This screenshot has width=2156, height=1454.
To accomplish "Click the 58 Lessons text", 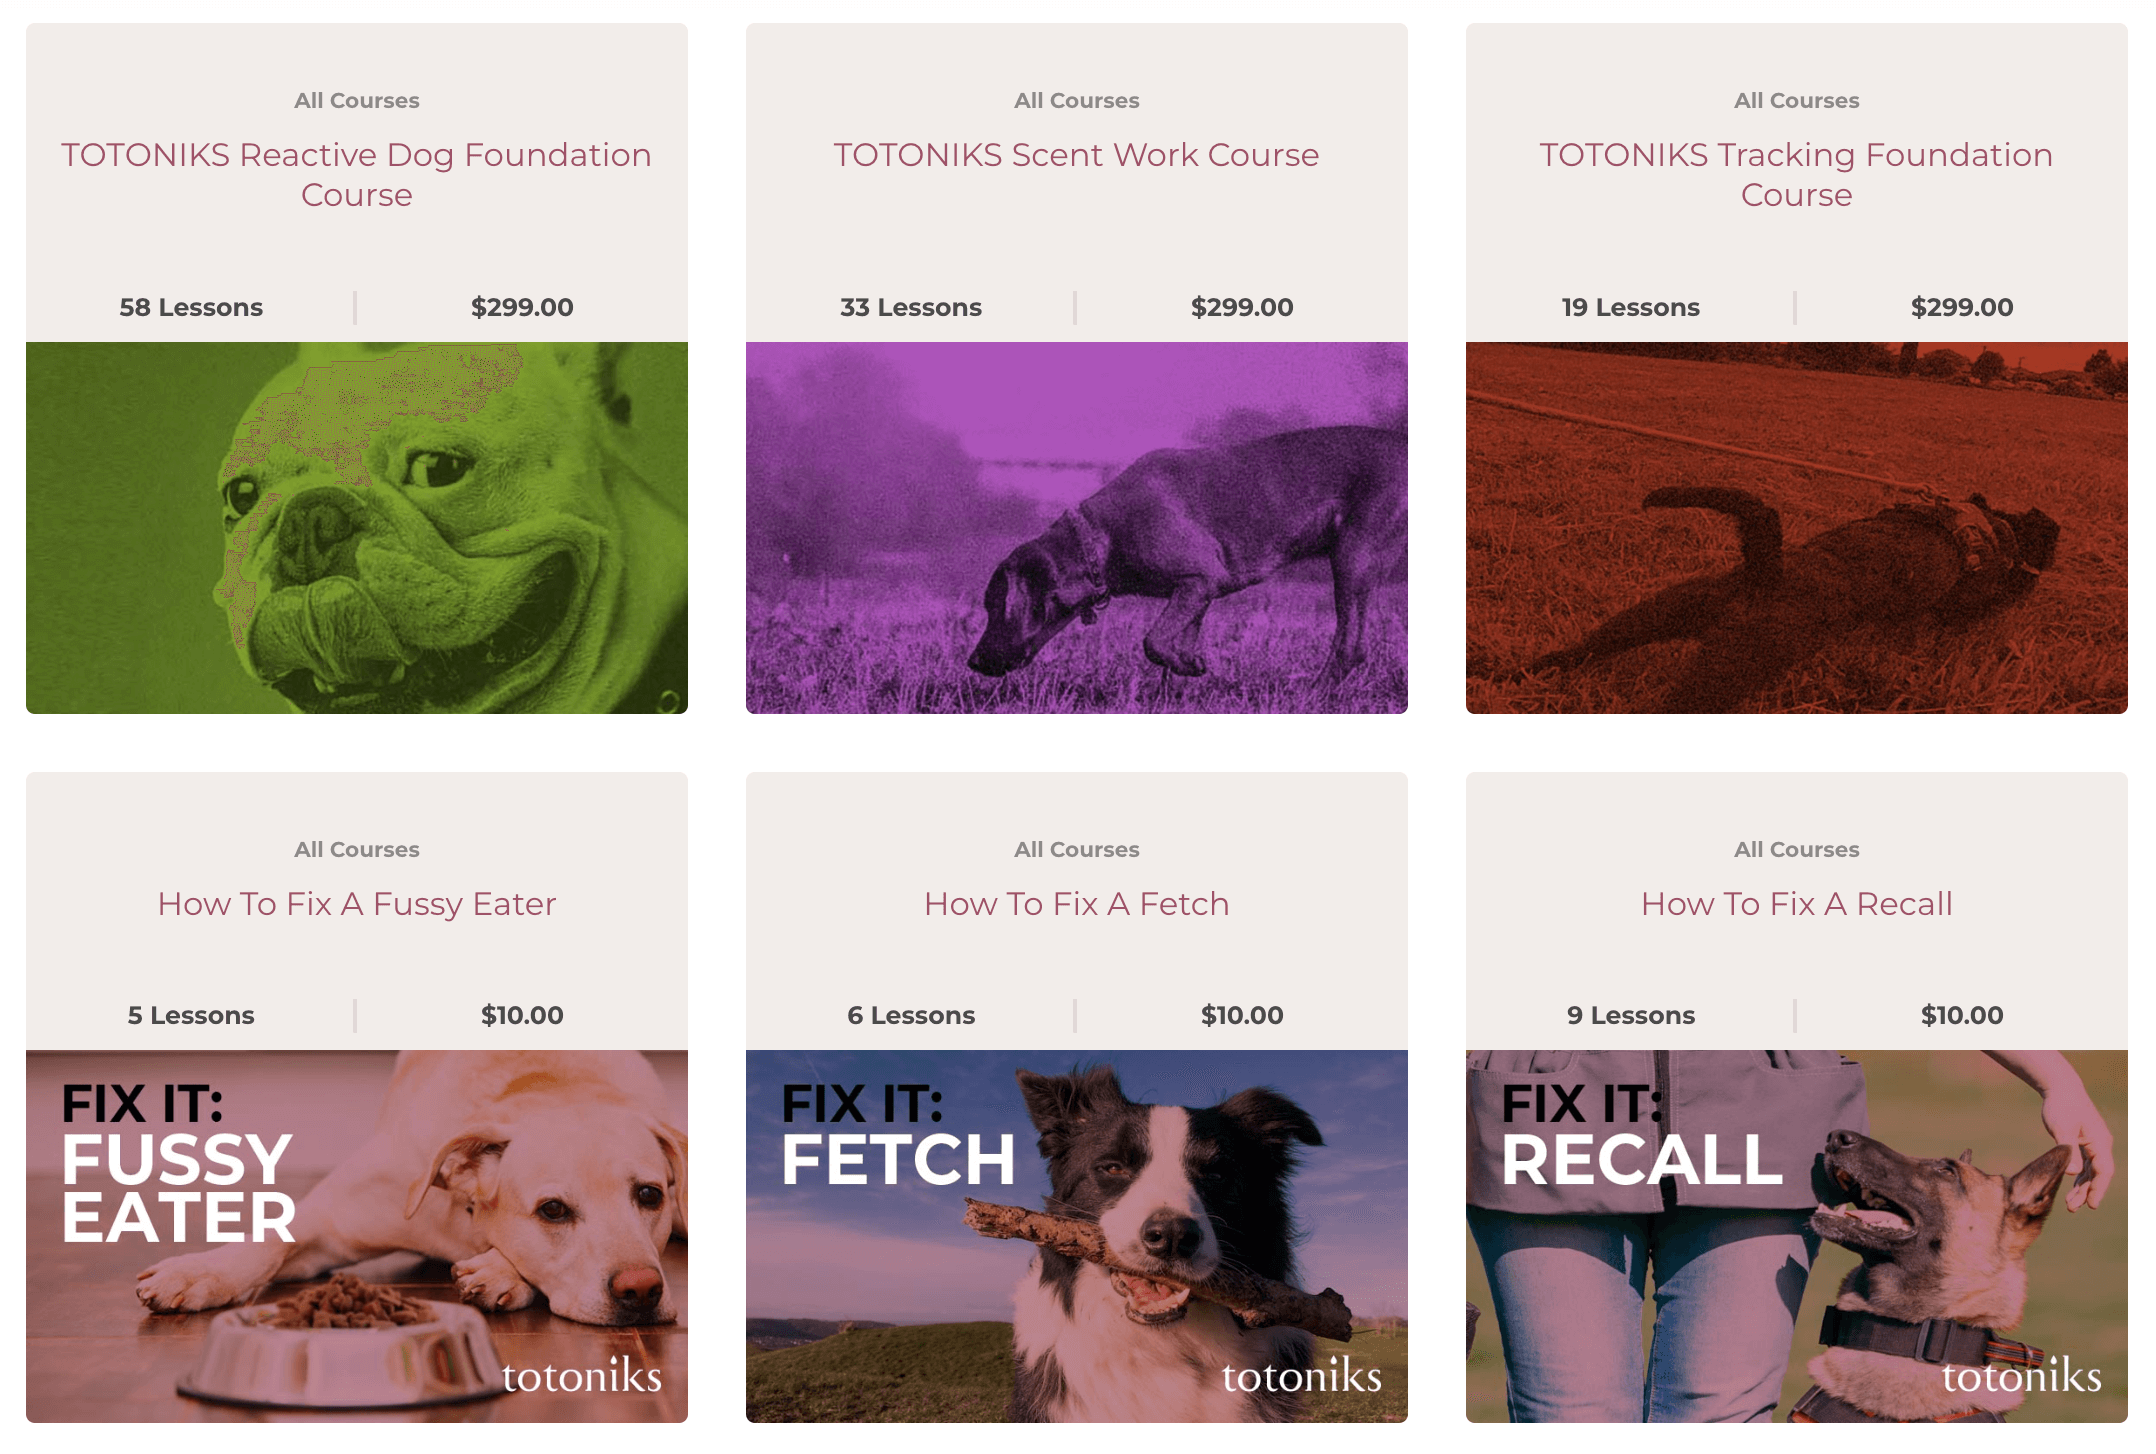I will pos(191,307).
